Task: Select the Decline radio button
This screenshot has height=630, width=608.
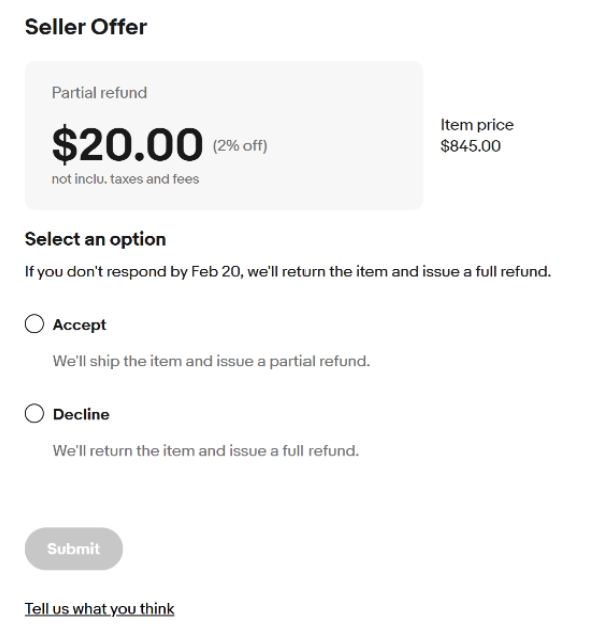Action: tap(35, 414)
